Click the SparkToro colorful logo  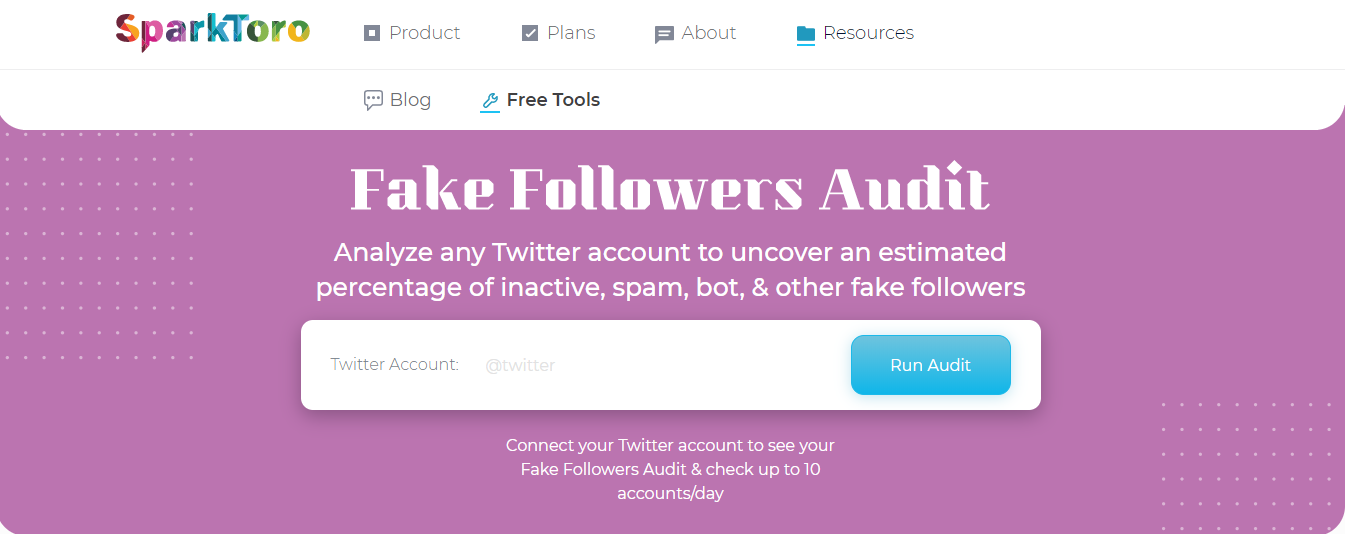212,31
